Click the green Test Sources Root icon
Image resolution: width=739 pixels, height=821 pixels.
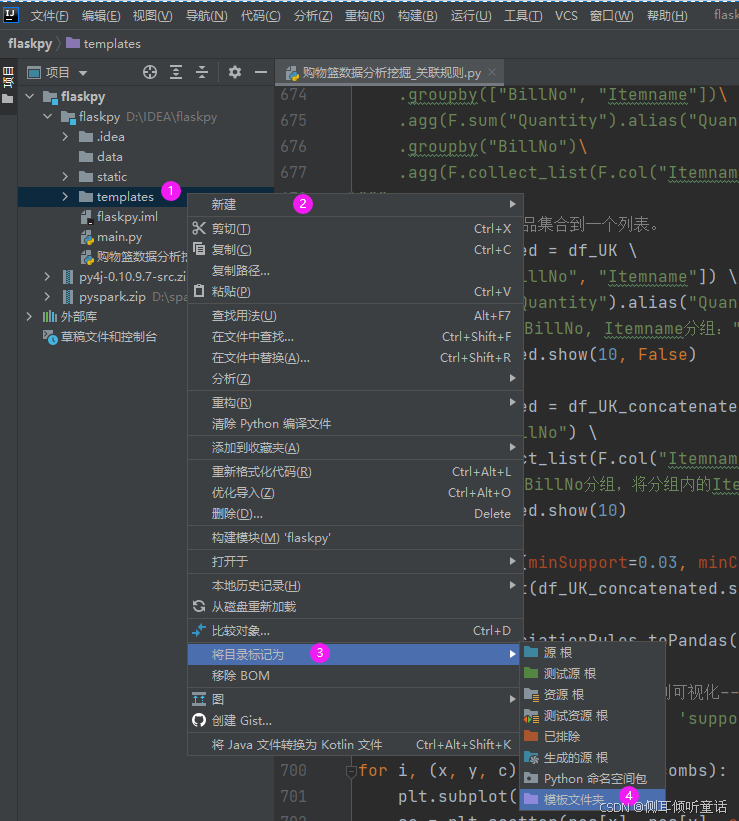click(531, 673)
